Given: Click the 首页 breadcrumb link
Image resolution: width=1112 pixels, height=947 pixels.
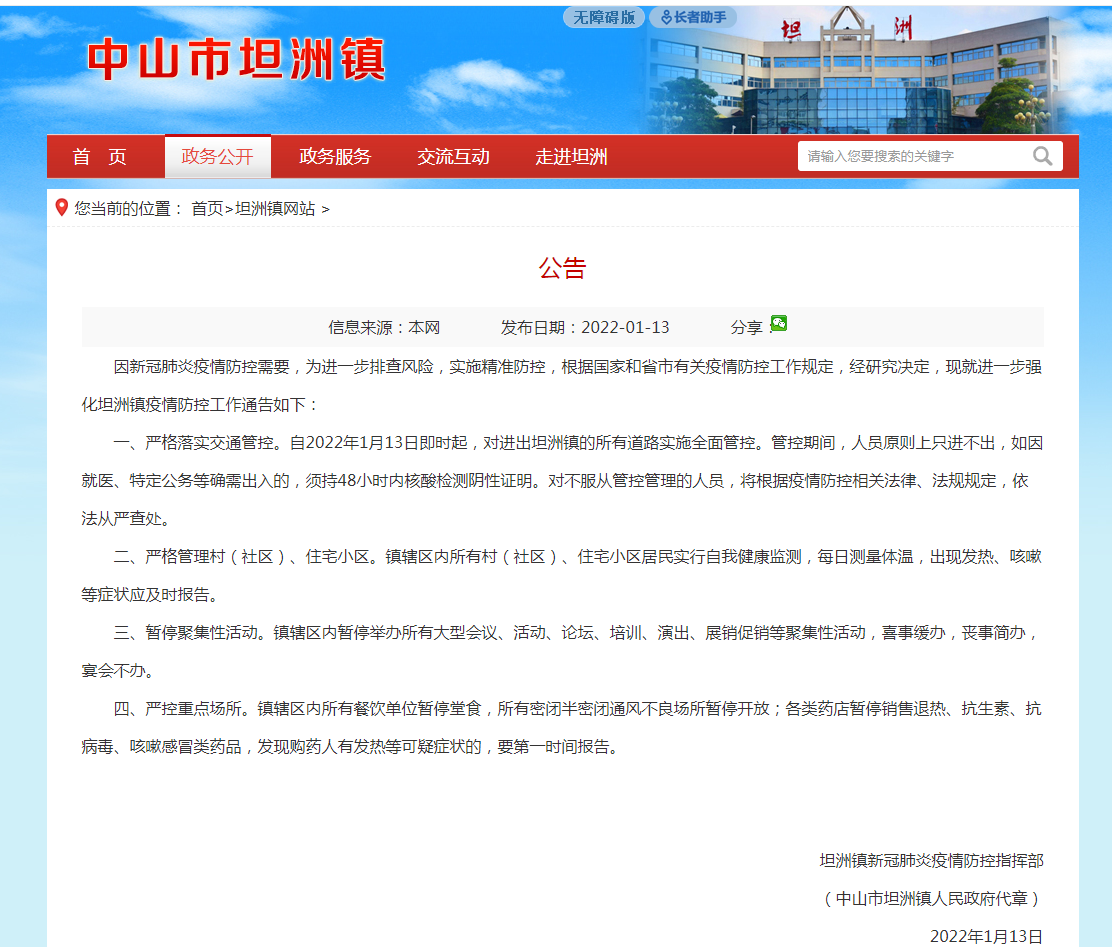Looking at the screenshot, I should click(207, 209).
